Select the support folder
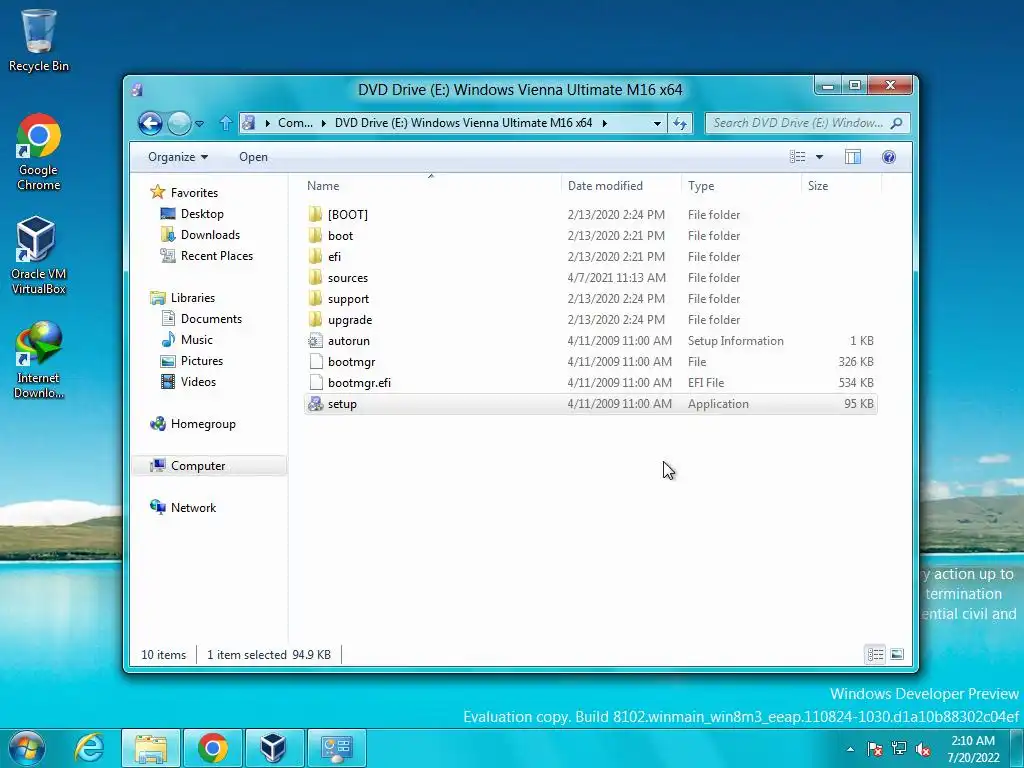Viewport: 1024px width, 768px height. coord(590,298)
